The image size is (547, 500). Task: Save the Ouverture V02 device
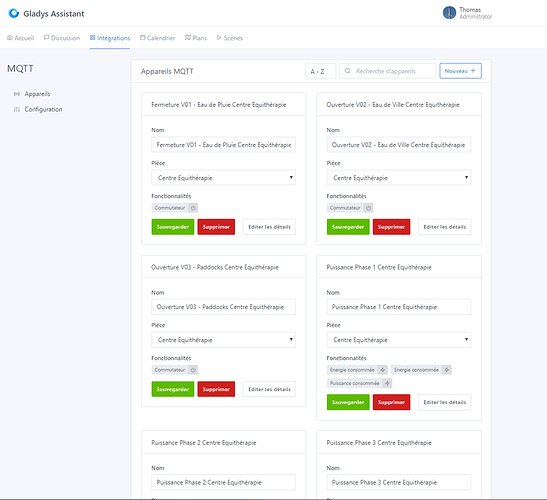click(x=348, y=227)
